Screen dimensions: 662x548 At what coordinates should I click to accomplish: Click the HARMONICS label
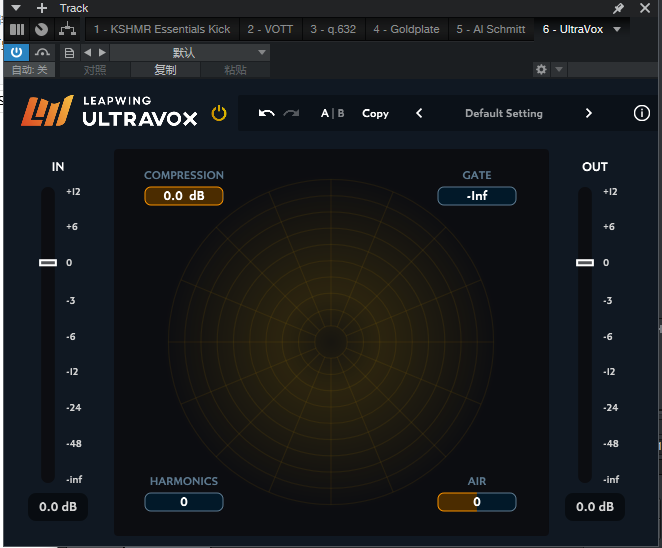(184, 481)
